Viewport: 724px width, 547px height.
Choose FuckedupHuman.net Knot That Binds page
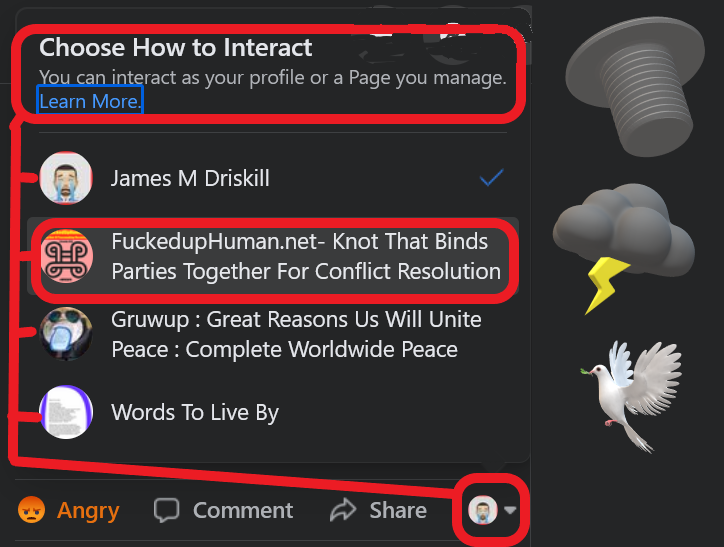[273, 256]
